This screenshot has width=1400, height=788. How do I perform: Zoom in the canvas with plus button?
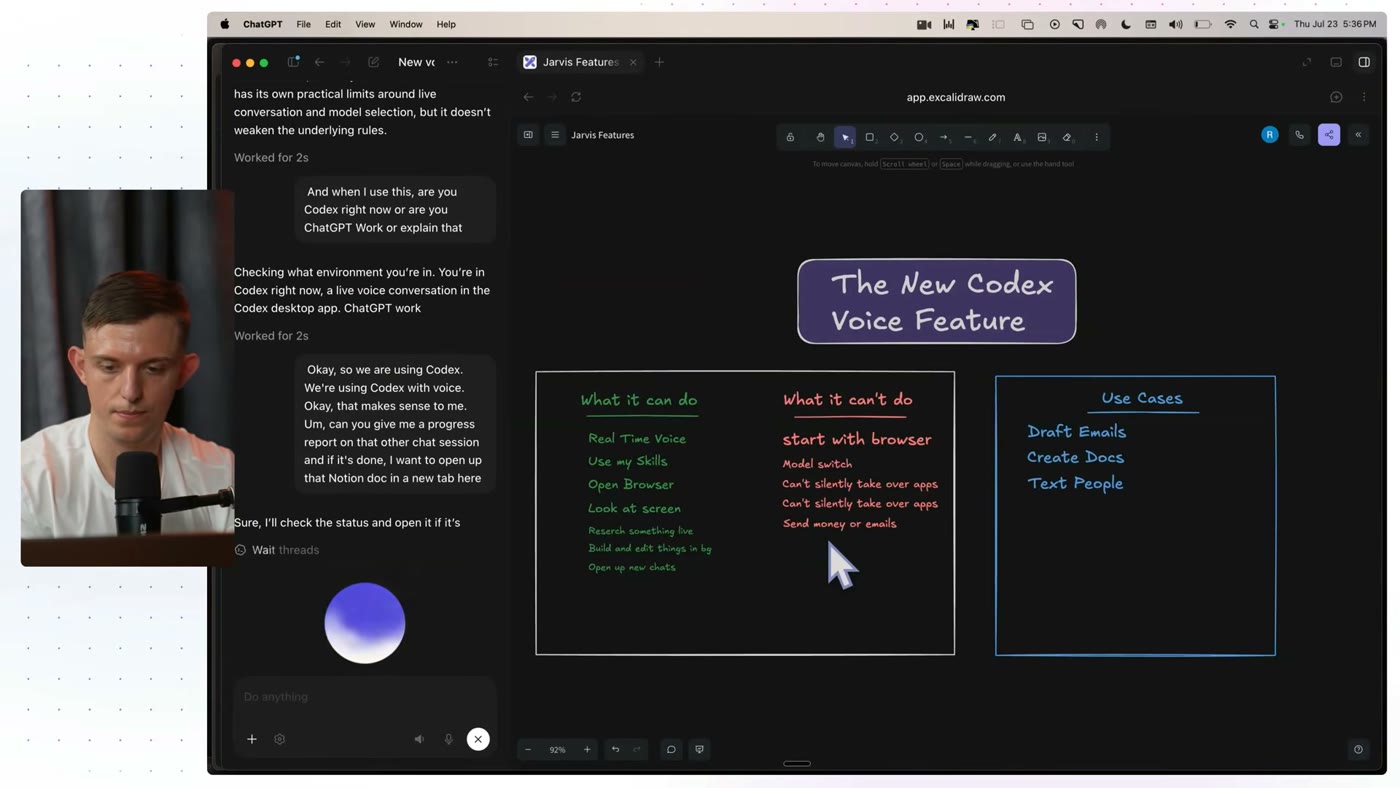587,749
